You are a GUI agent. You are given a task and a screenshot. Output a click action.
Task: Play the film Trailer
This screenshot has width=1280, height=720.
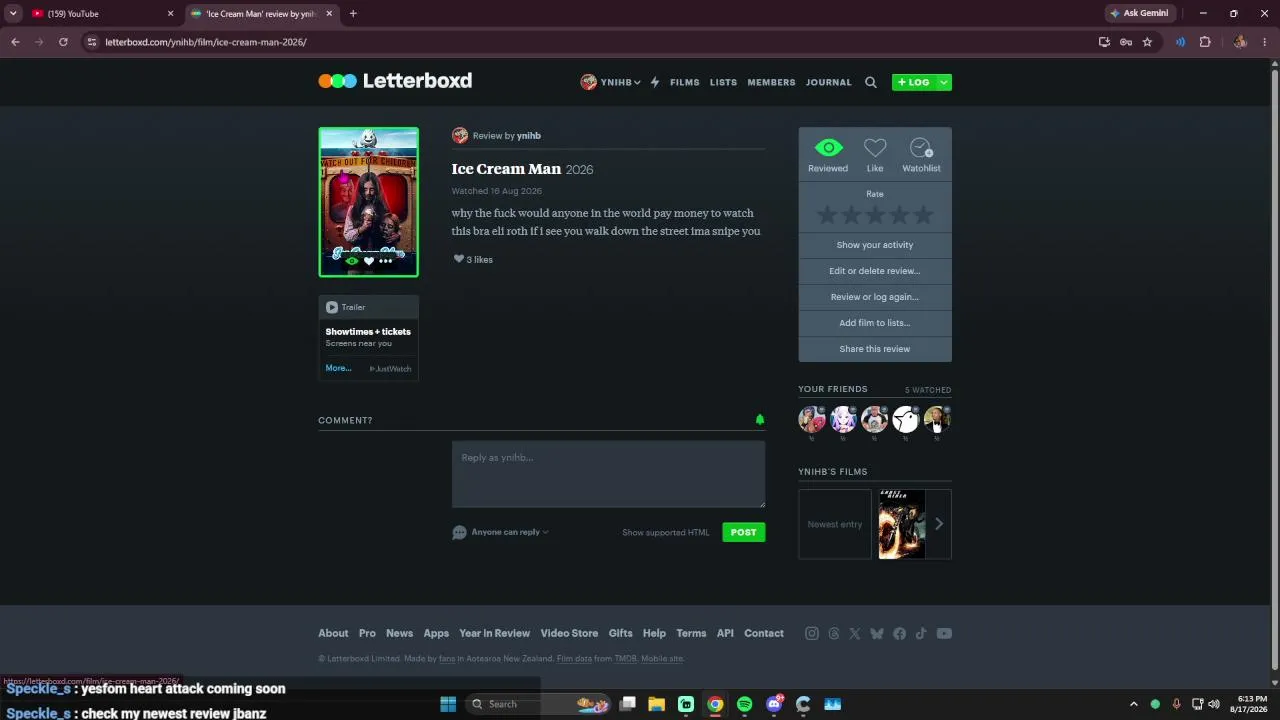tap(346, 307)
